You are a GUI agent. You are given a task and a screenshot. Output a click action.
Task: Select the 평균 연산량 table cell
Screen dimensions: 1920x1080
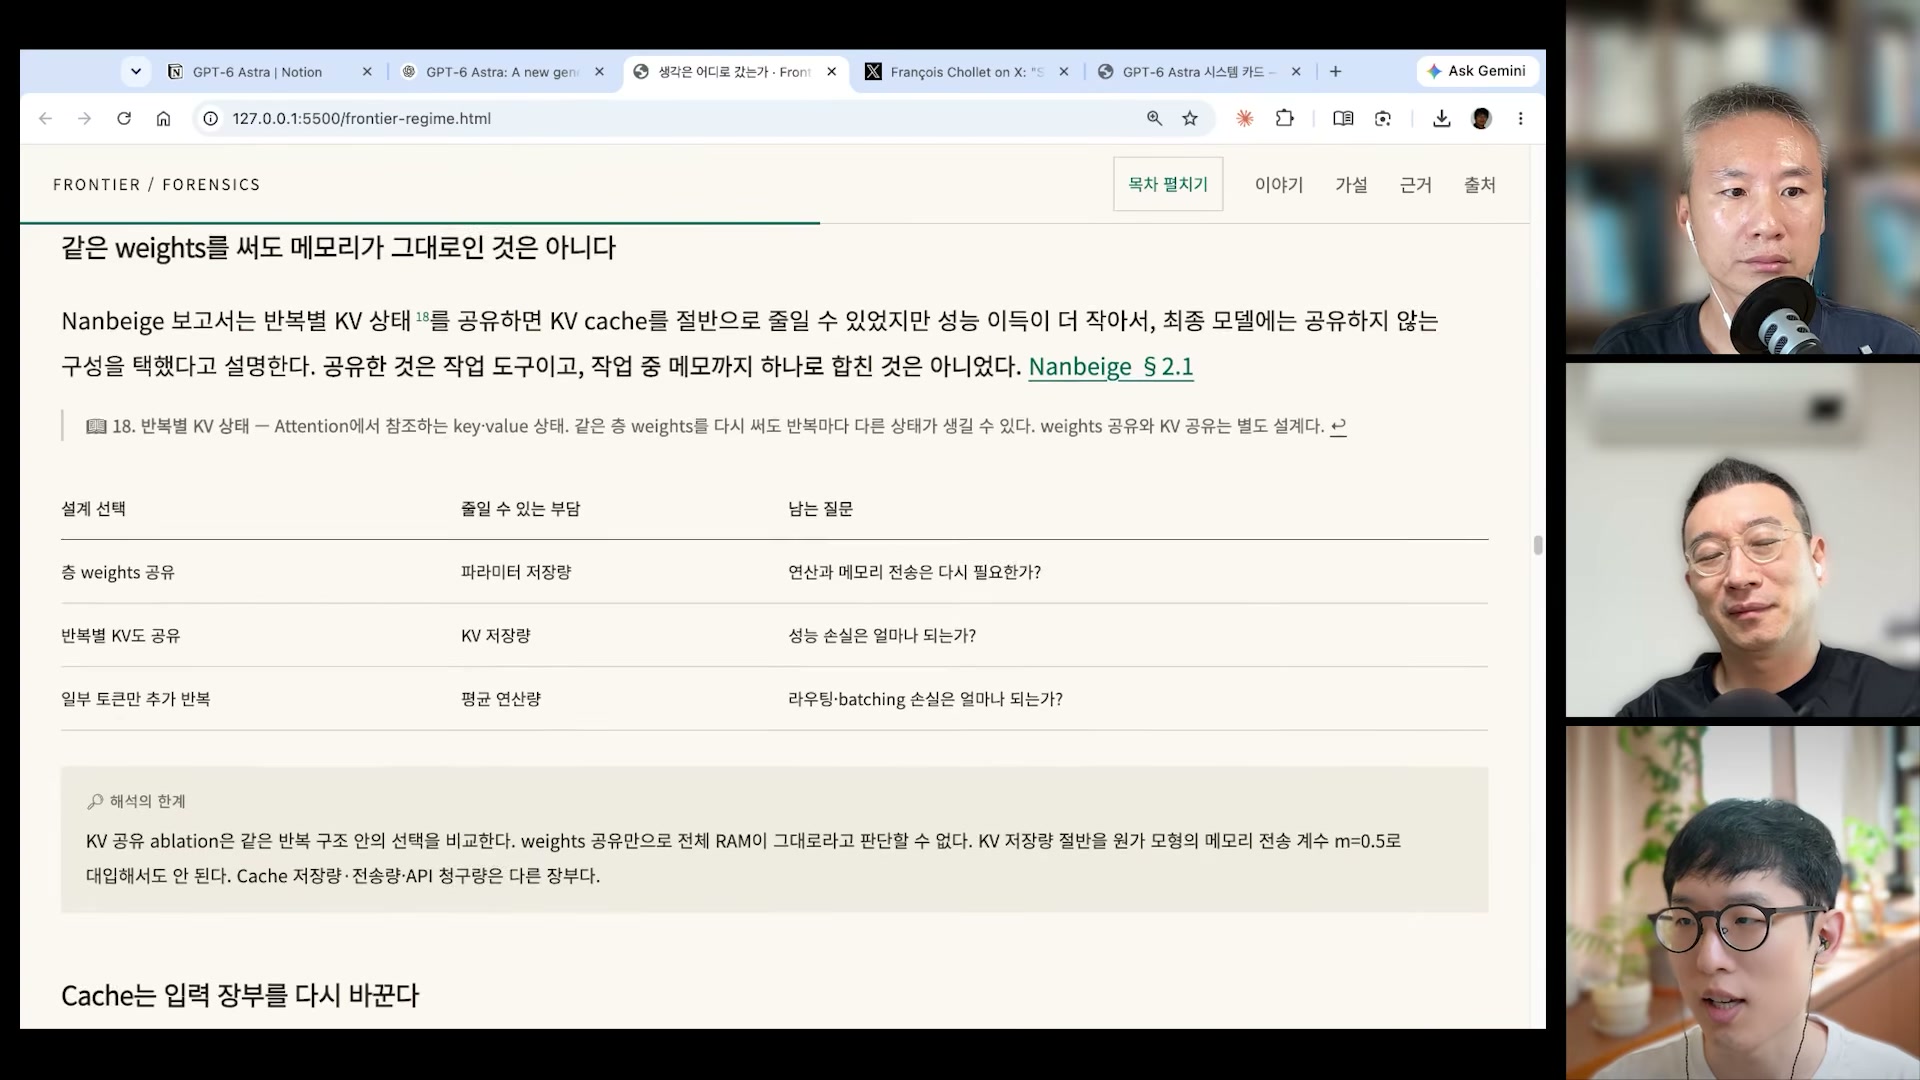501,699
